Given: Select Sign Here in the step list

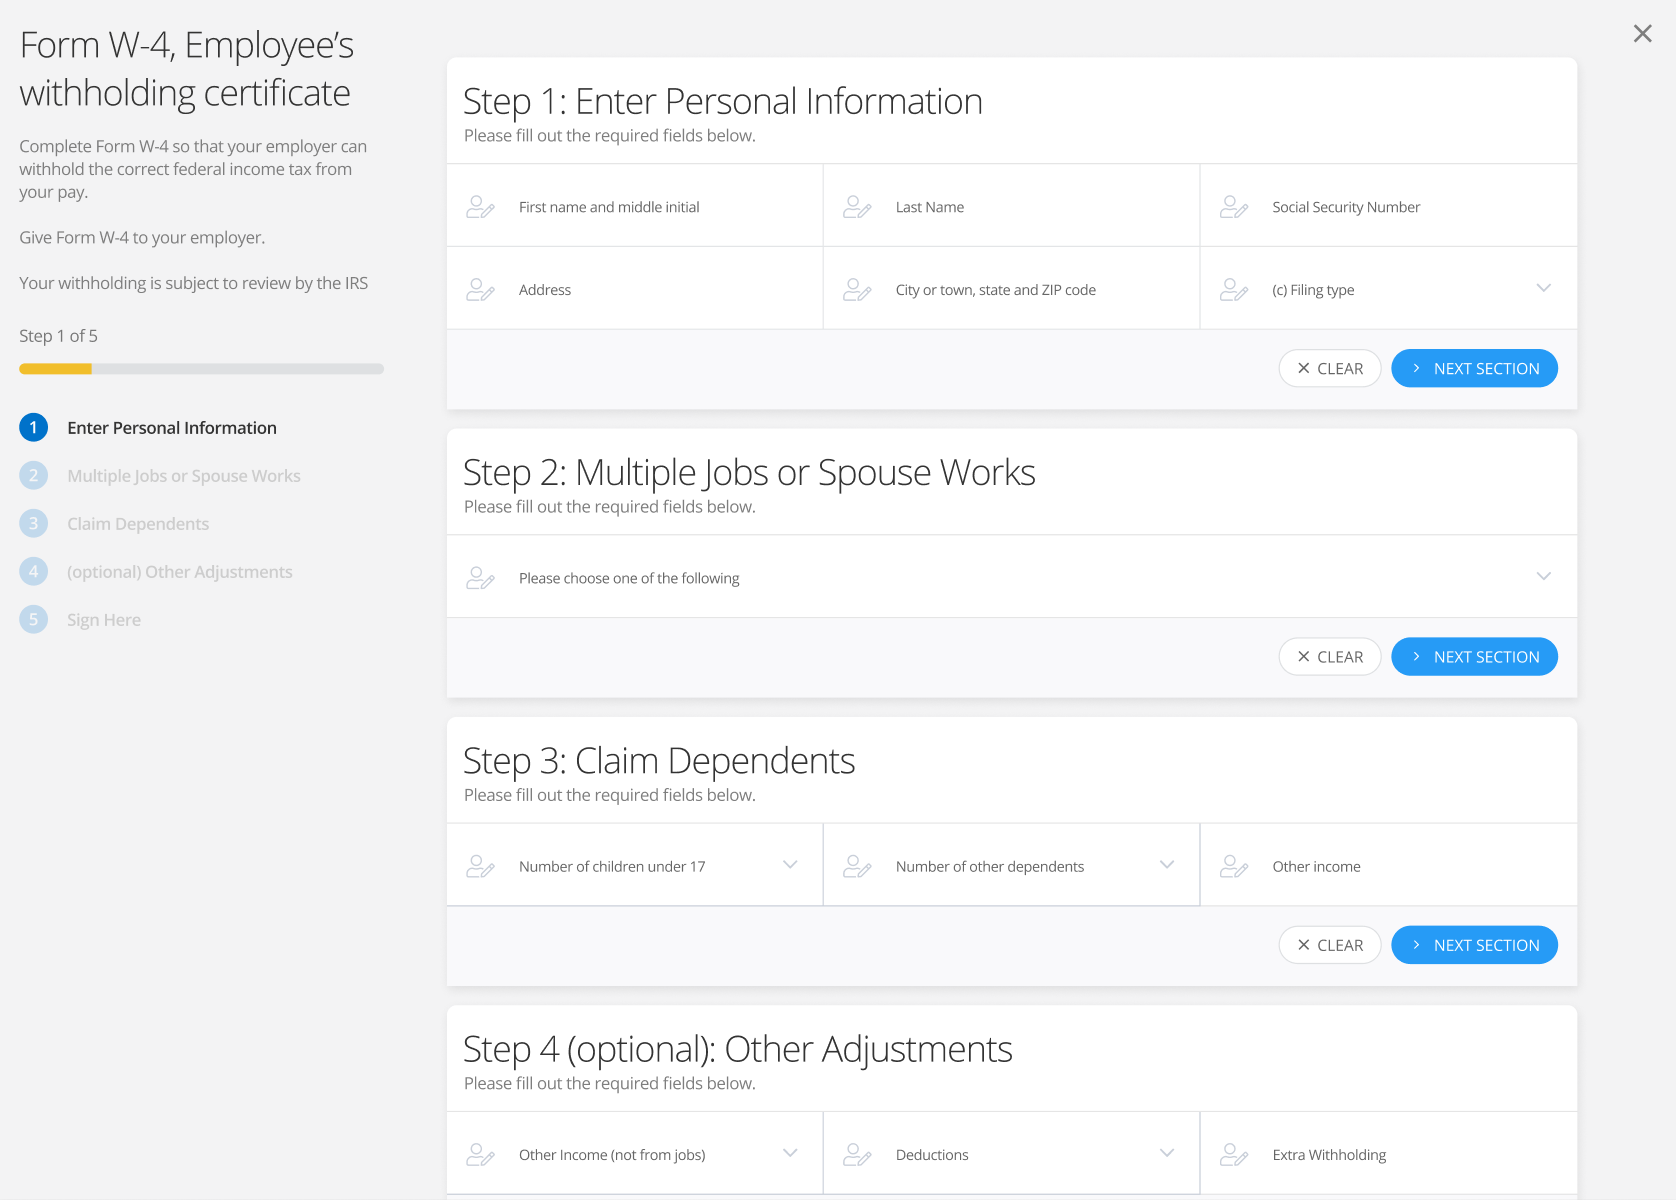Looking at the screenshot, I should click(103, 619).
